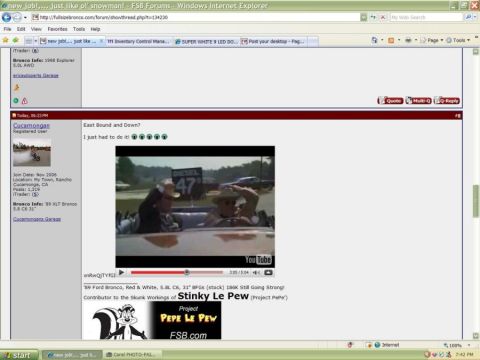The image size is (480, 360).
Task: Click the search magnifier icon
Action: click(x=468, y=17)
